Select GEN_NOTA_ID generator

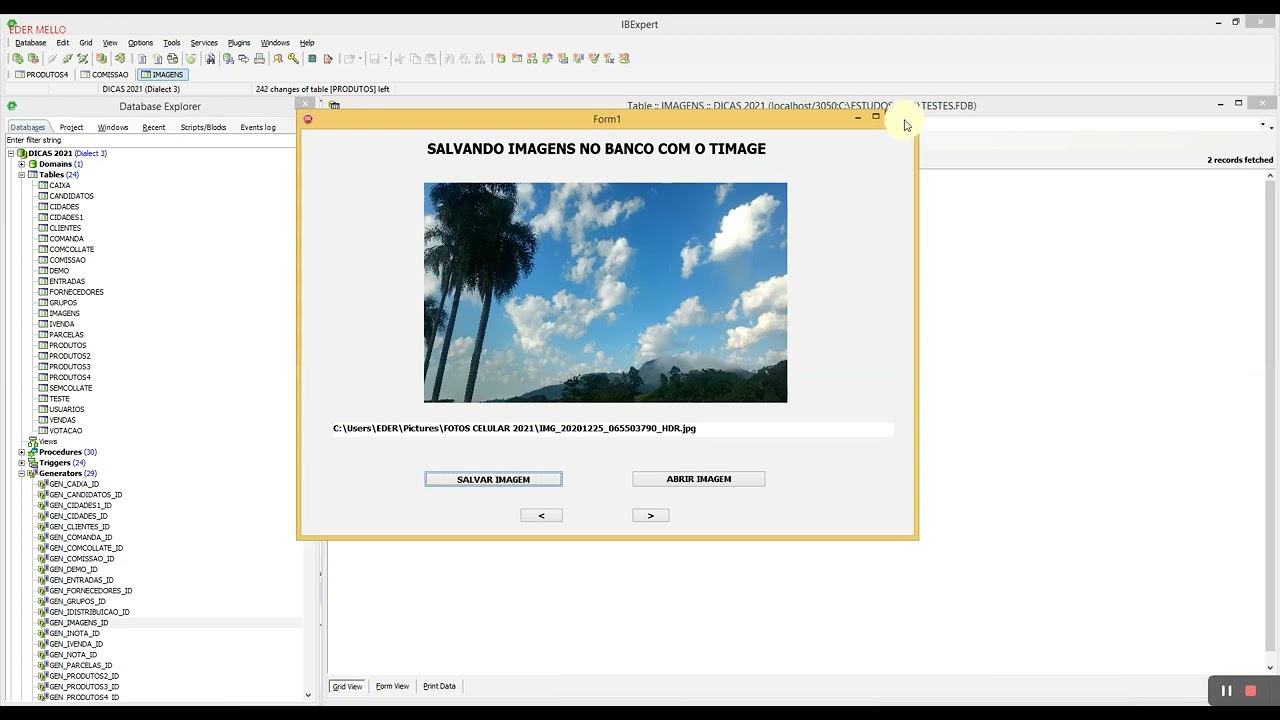click(73, 655)
